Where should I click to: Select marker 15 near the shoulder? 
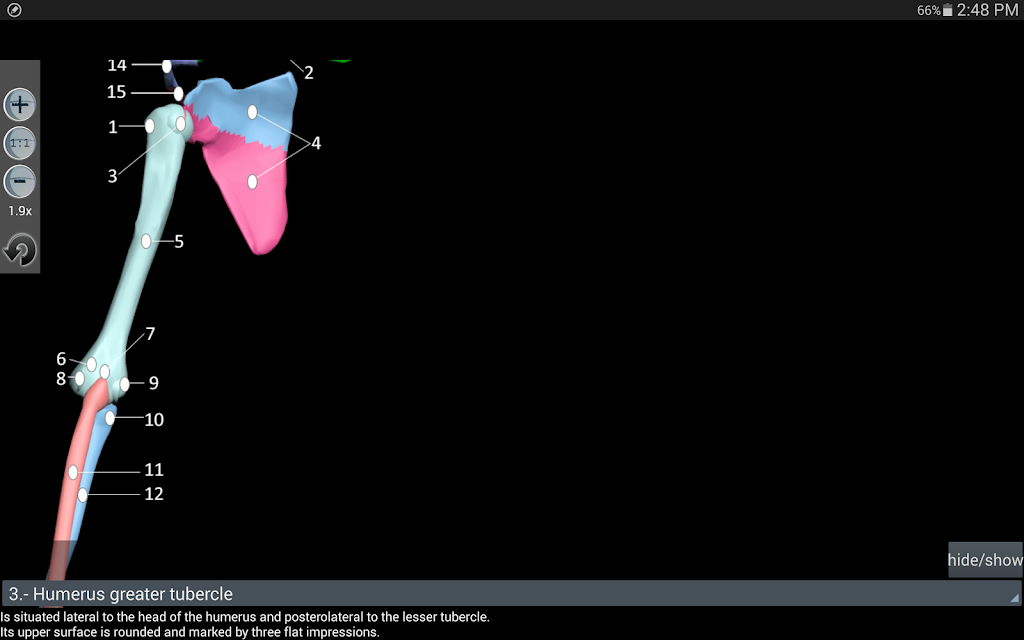[178, 93]
